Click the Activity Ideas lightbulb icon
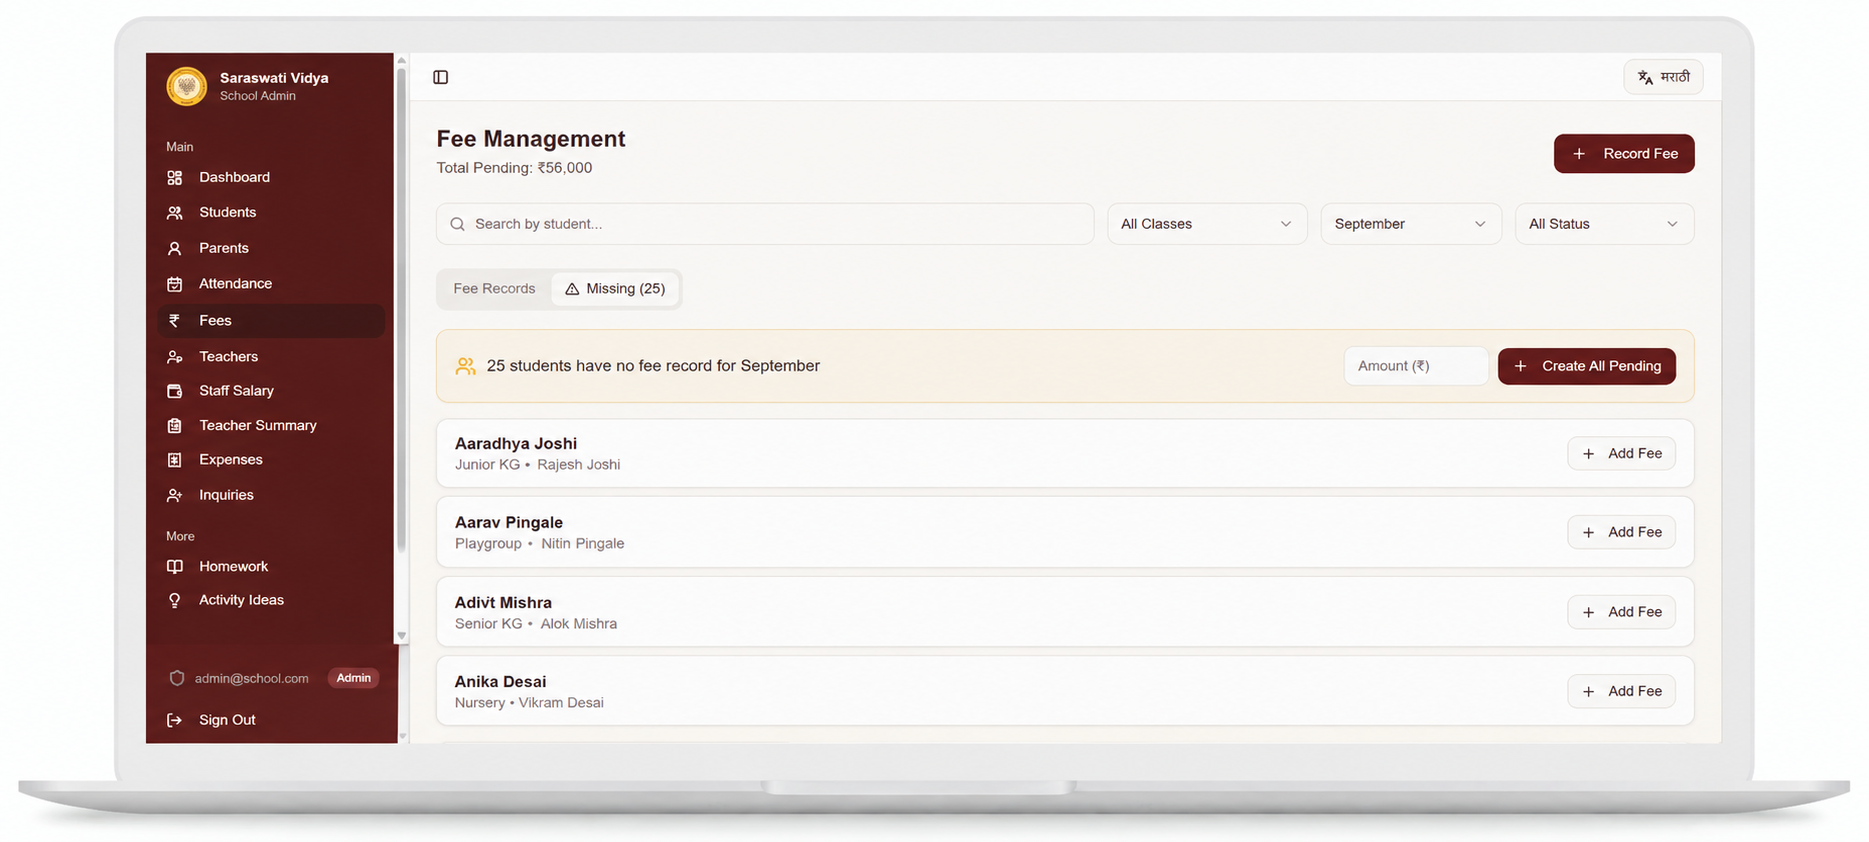This screenshot has height=842, width=1869. [174, 600]
